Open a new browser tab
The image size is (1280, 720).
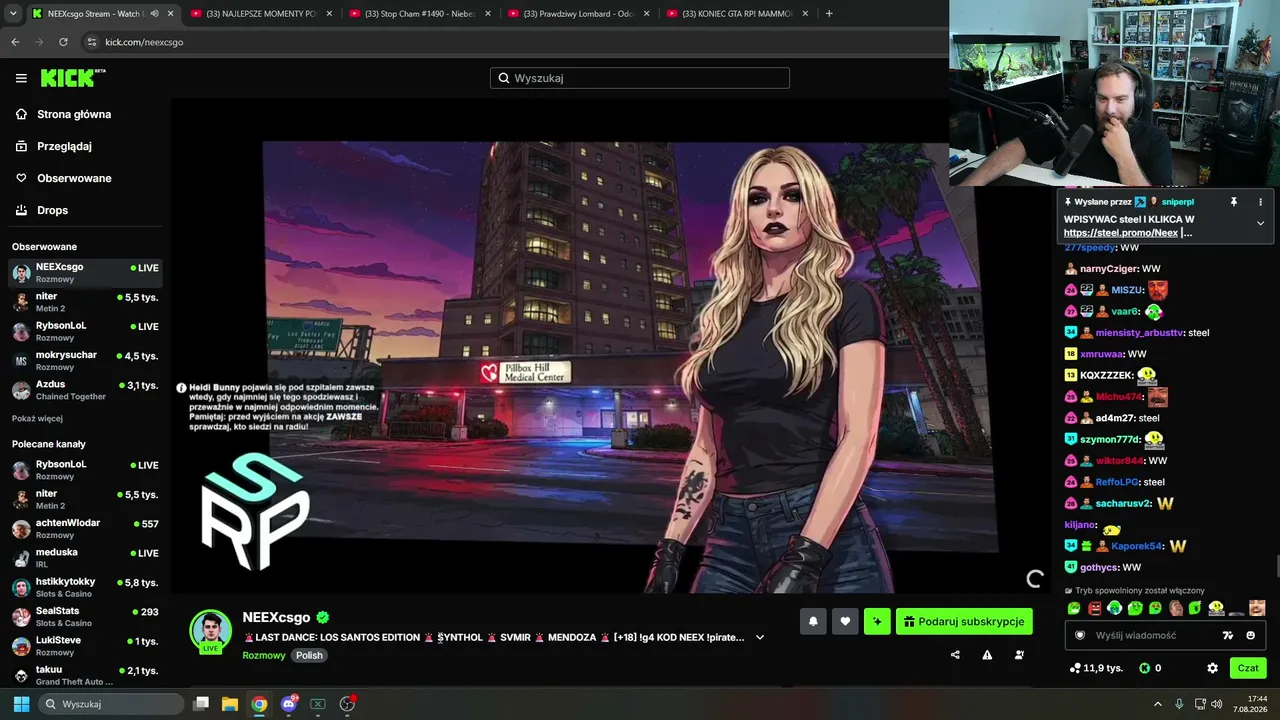click(829, 14)
